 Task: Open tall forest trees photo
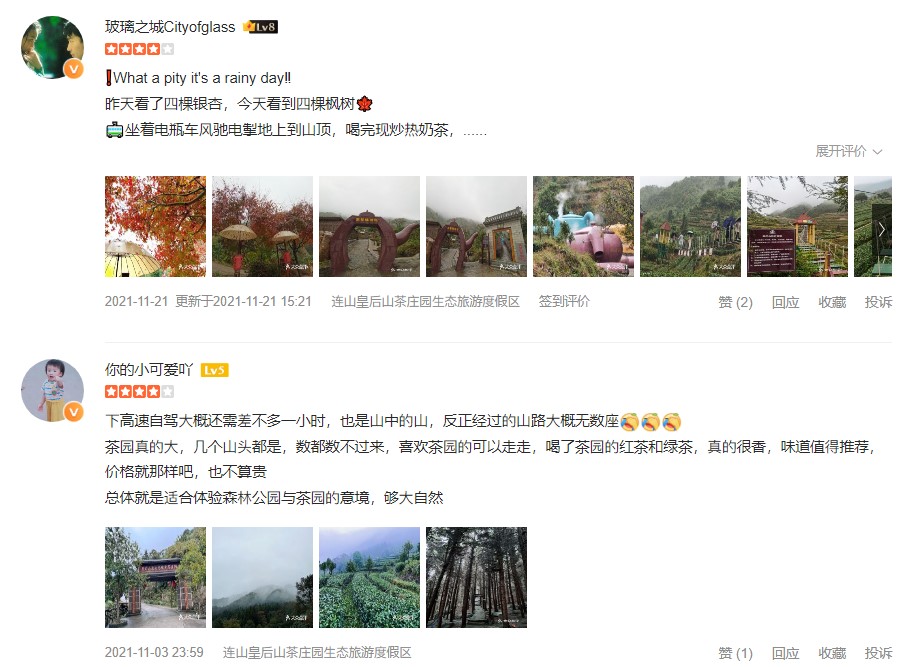tap(476, 577)
